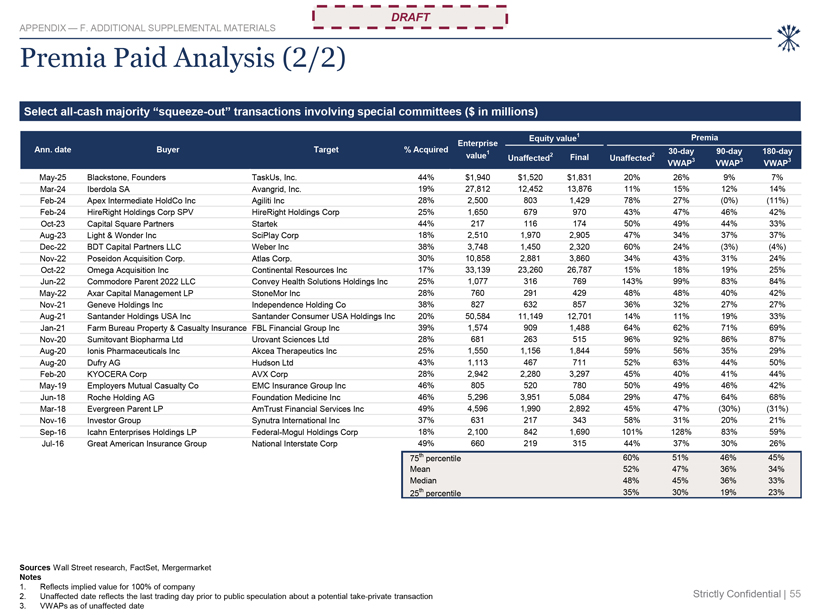Select buyer 'Icahn Enterprises Holdings LP'
820x615 pixels.
142,432
